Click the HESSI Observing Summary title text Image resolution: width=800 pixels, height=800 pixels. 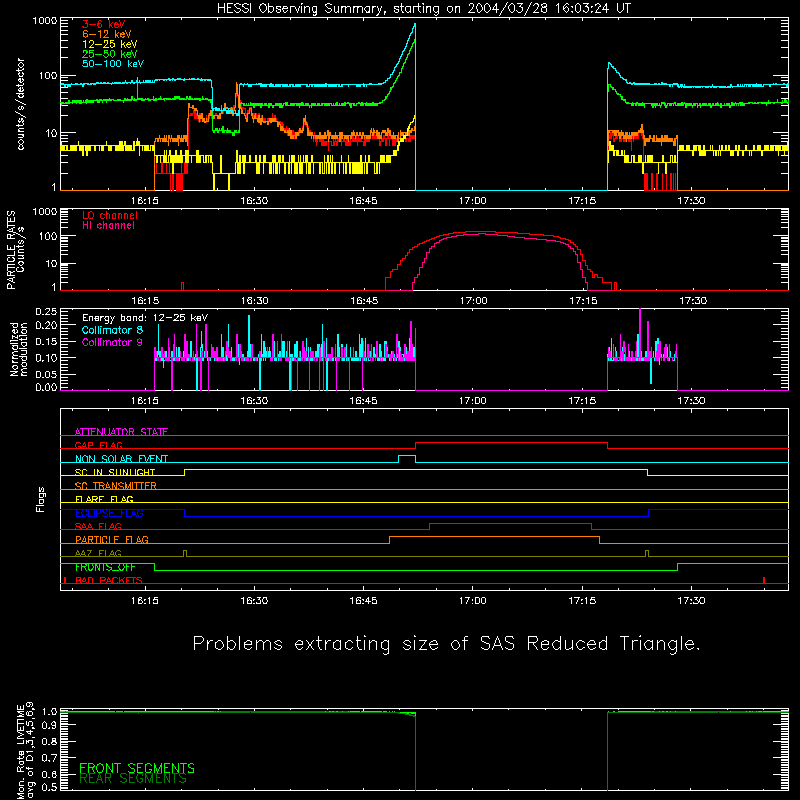pos(424,9)
